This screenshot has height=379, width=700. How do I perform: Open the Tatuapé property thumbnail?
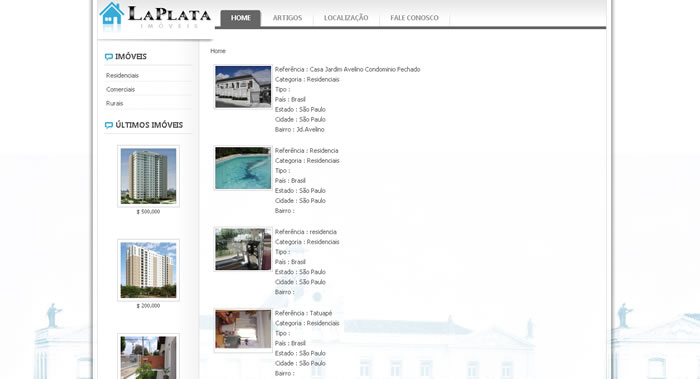click(243, 330)
